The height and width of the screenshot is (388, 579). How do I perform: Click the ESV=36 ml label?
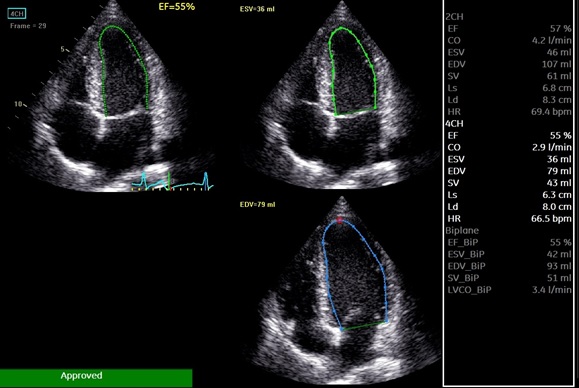[x=257, y=9]
